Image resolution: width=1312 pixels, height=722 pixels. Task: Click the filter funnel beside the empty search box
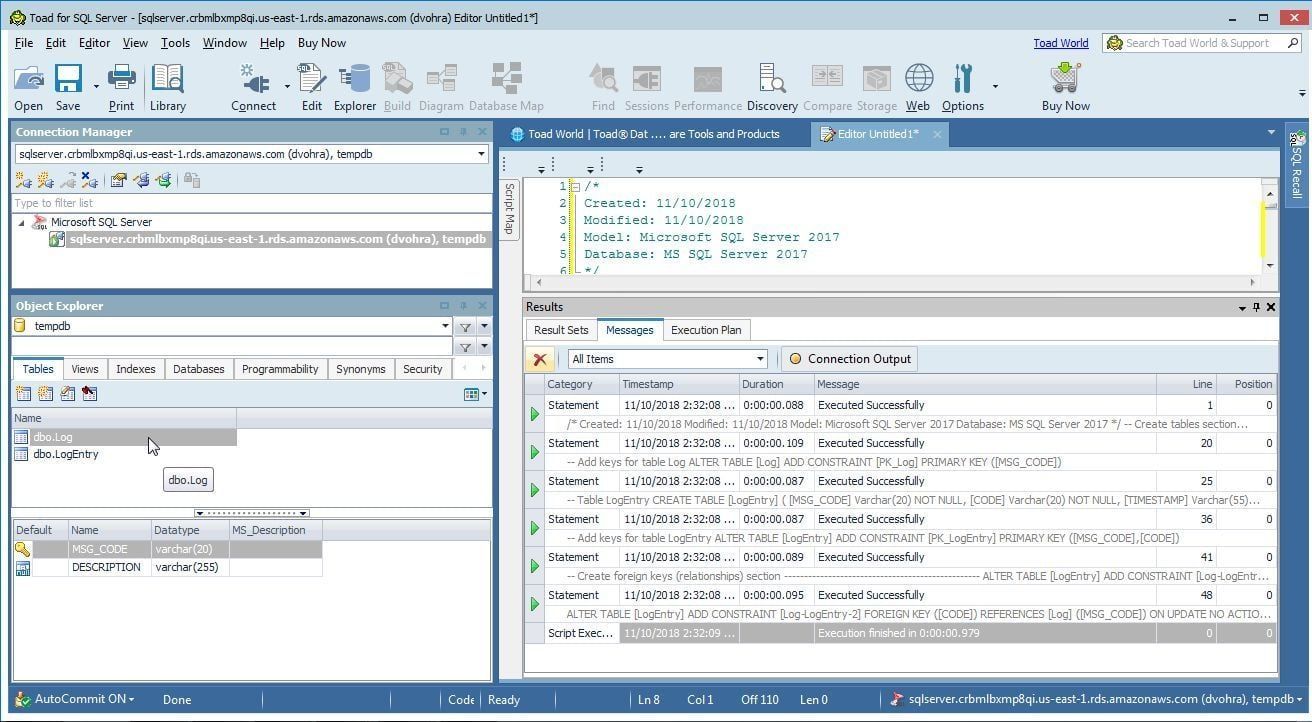465,347
